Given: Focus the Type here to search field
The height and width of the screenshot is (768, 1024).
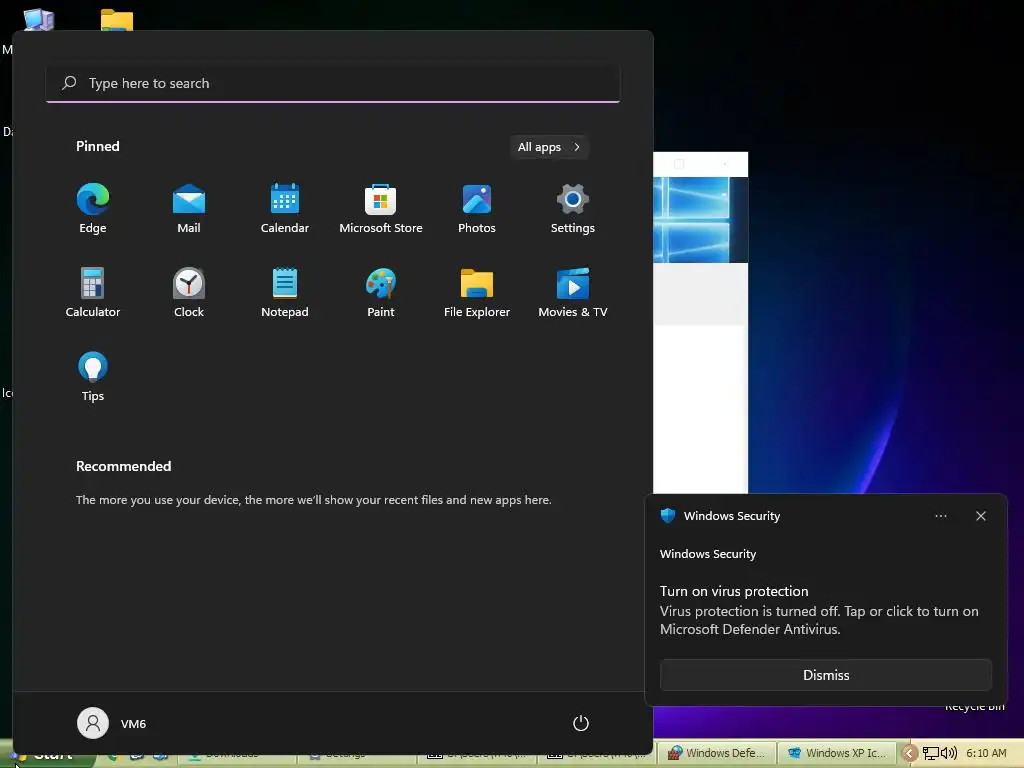Looking at the screenshot, I should coord(332,83).
